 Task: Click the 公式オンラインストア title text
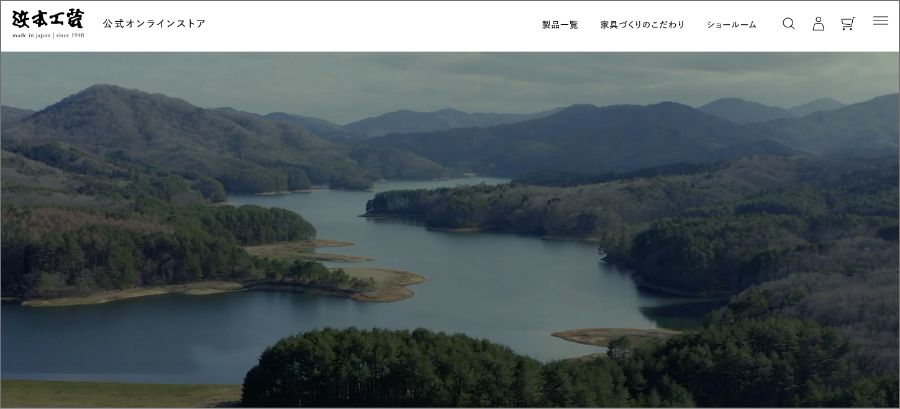154,24
